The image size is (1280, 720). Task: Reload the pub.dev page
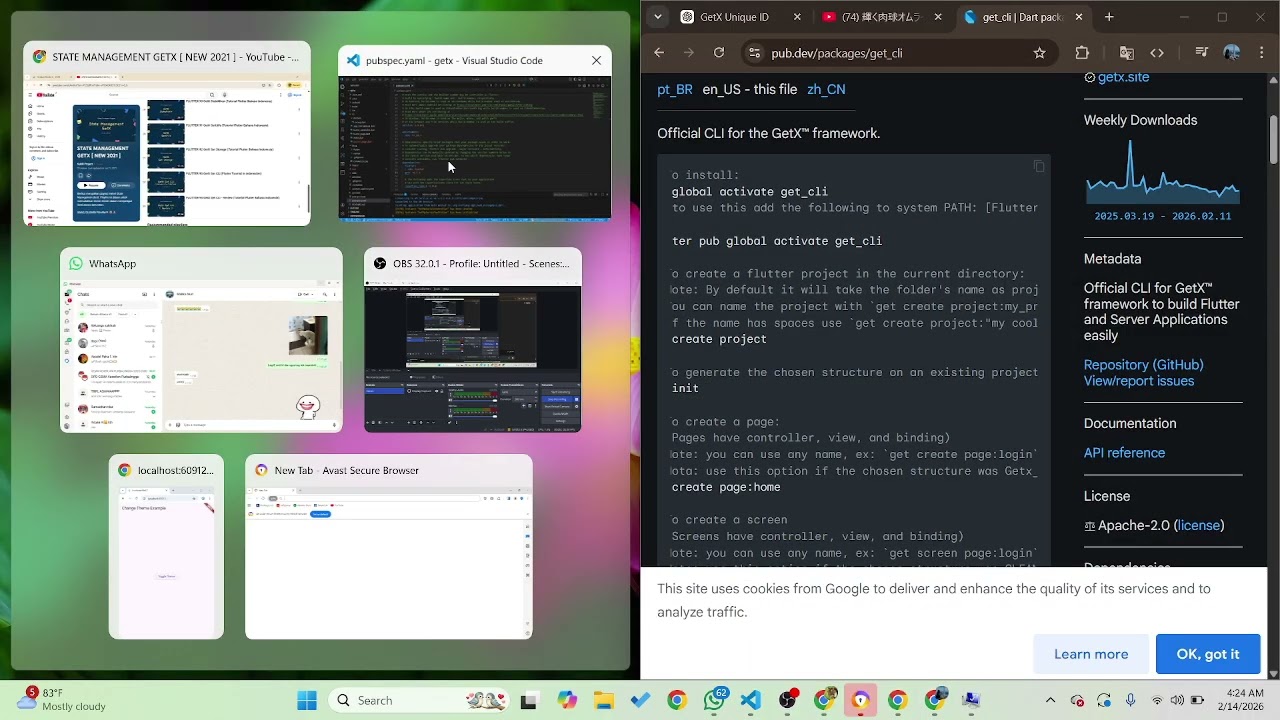click(x=719, y=53)
